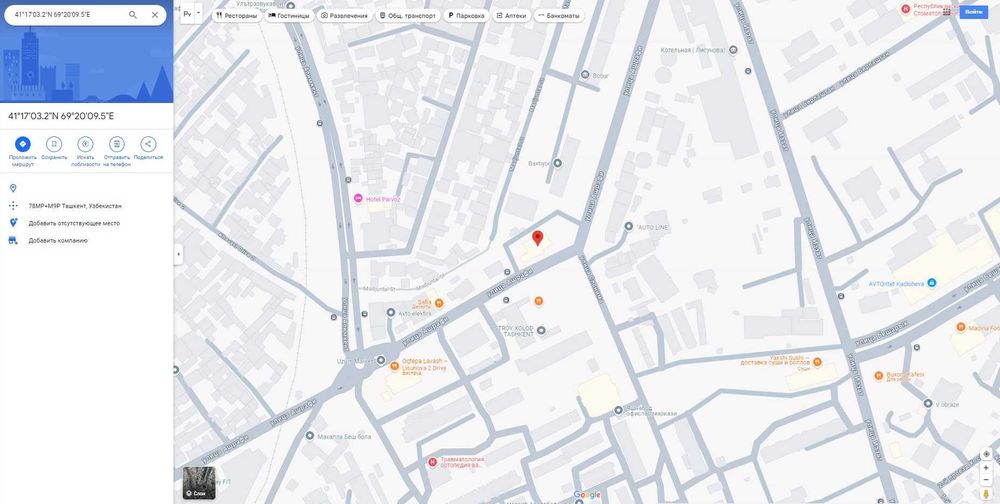Select the Развлечения filter chip
Viewport: 1000px width, 504px height.
coord(344,15)
